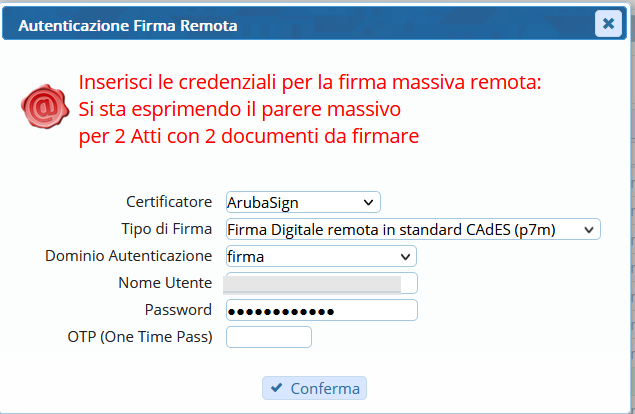Click the red 'Inserisci le credenziali' heading line
Viewport: 635px width, 414px height.
click(x=309, y=82)
